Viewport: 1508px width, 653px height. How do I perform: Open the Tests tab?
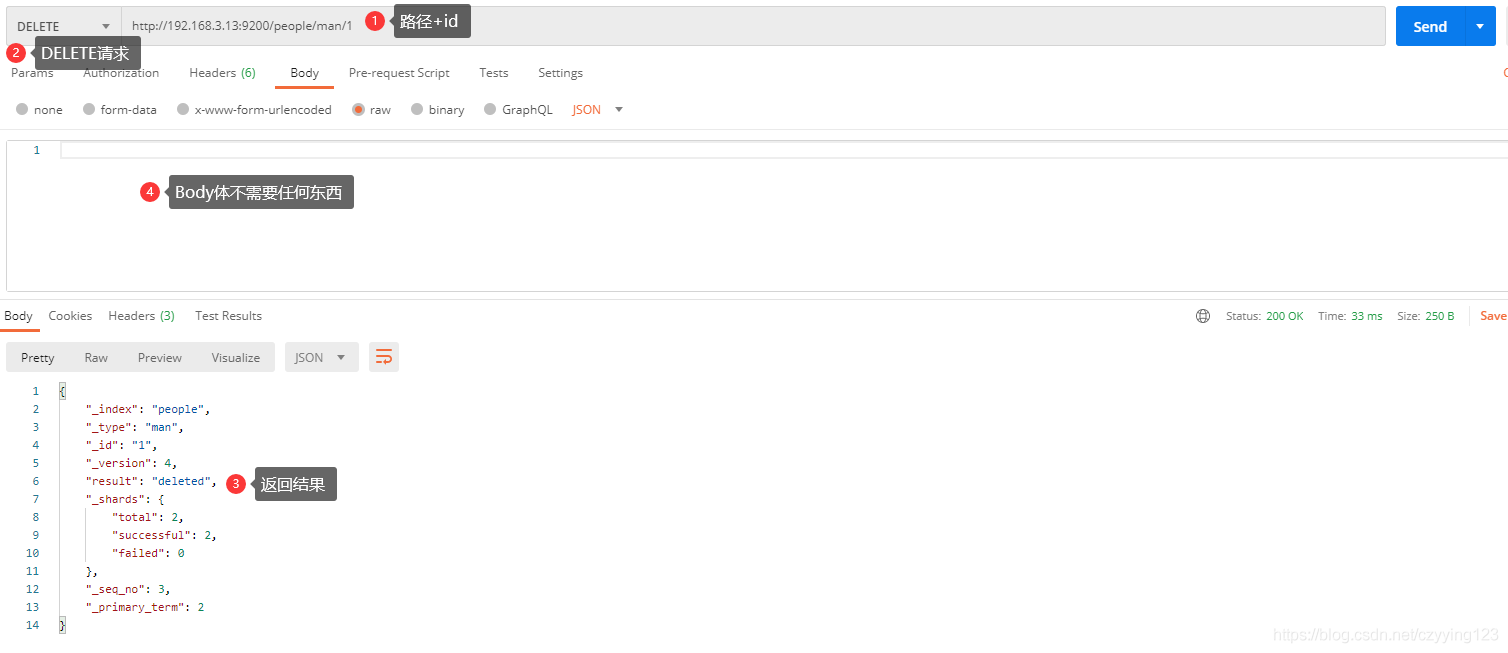[494, 73]
